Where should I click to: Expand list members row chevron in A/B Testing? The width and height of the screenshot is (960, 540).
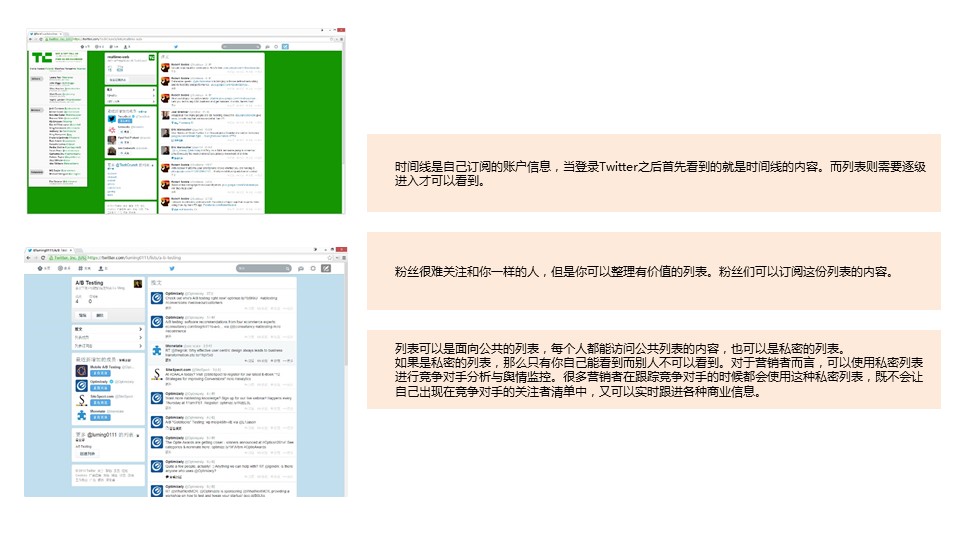[x=140, y=337]
